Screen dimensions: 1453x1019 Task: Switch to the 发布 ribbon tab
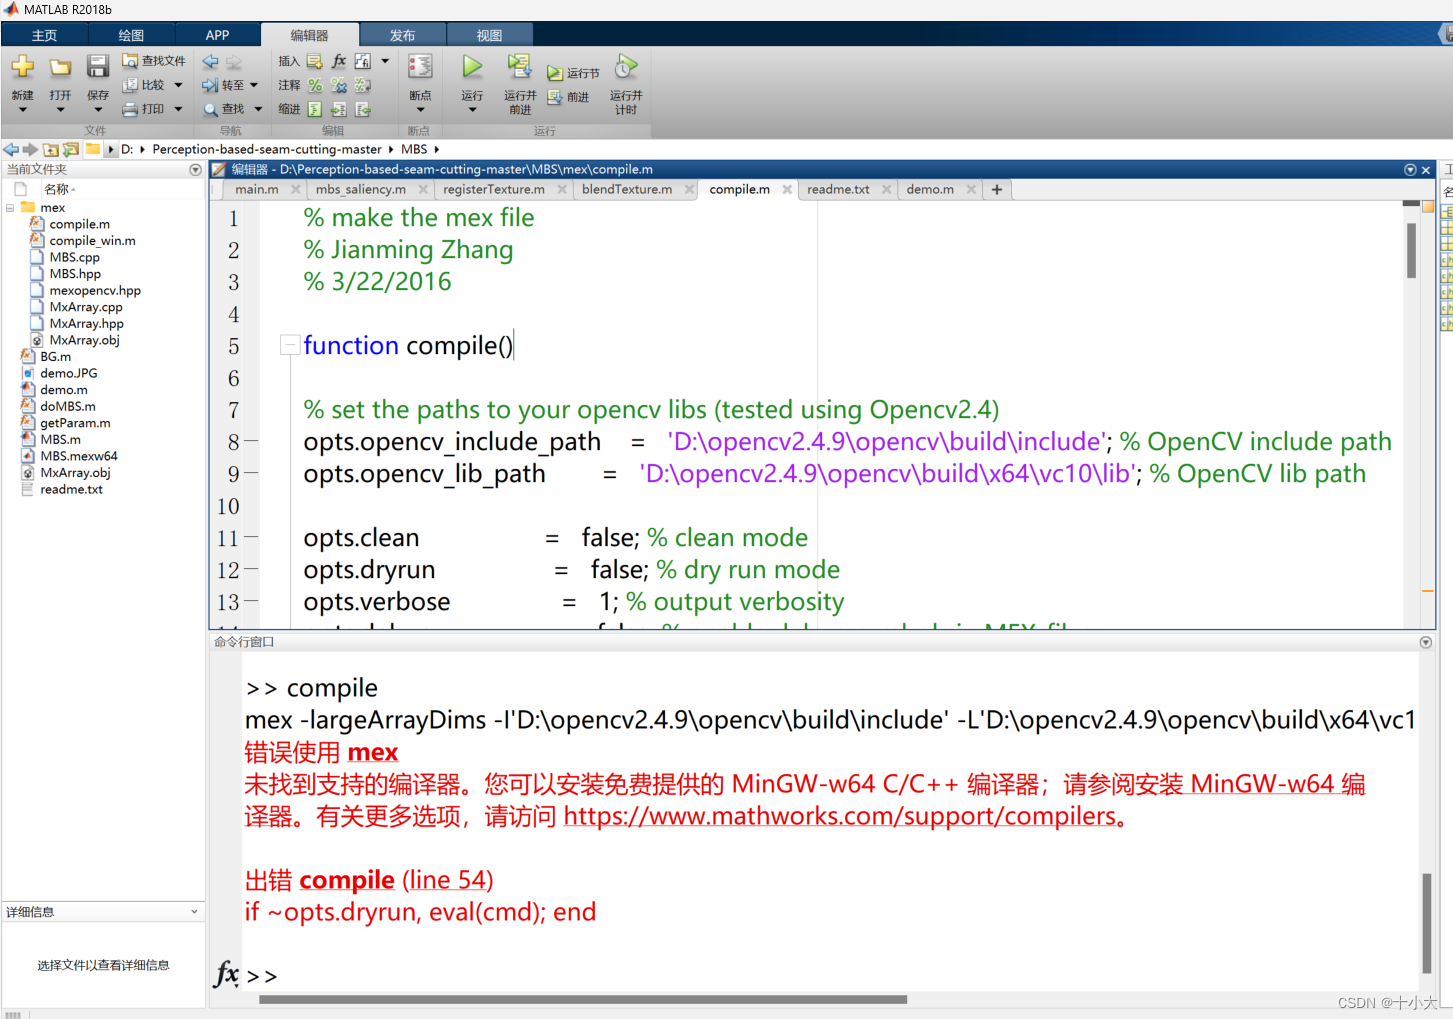click(402, 35)
